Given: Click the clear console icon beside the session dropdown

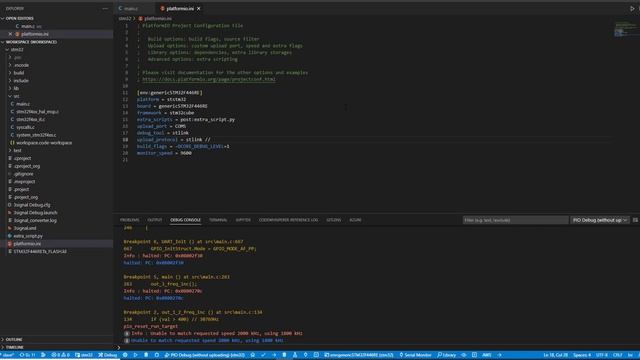Looking at the screenshot, I should click(x=636, y=220).
